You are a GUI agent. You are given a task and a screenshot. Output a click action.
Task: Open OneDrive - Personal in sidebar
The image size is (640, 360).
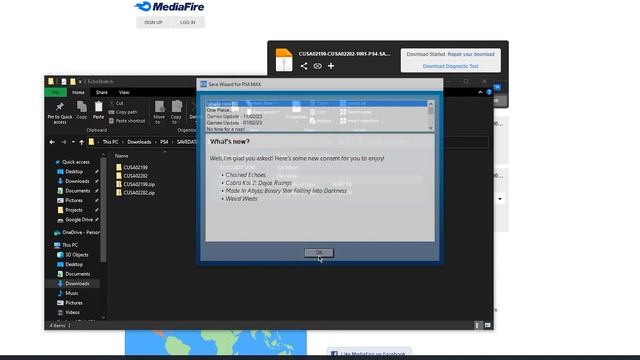click(x=77, y=232)
